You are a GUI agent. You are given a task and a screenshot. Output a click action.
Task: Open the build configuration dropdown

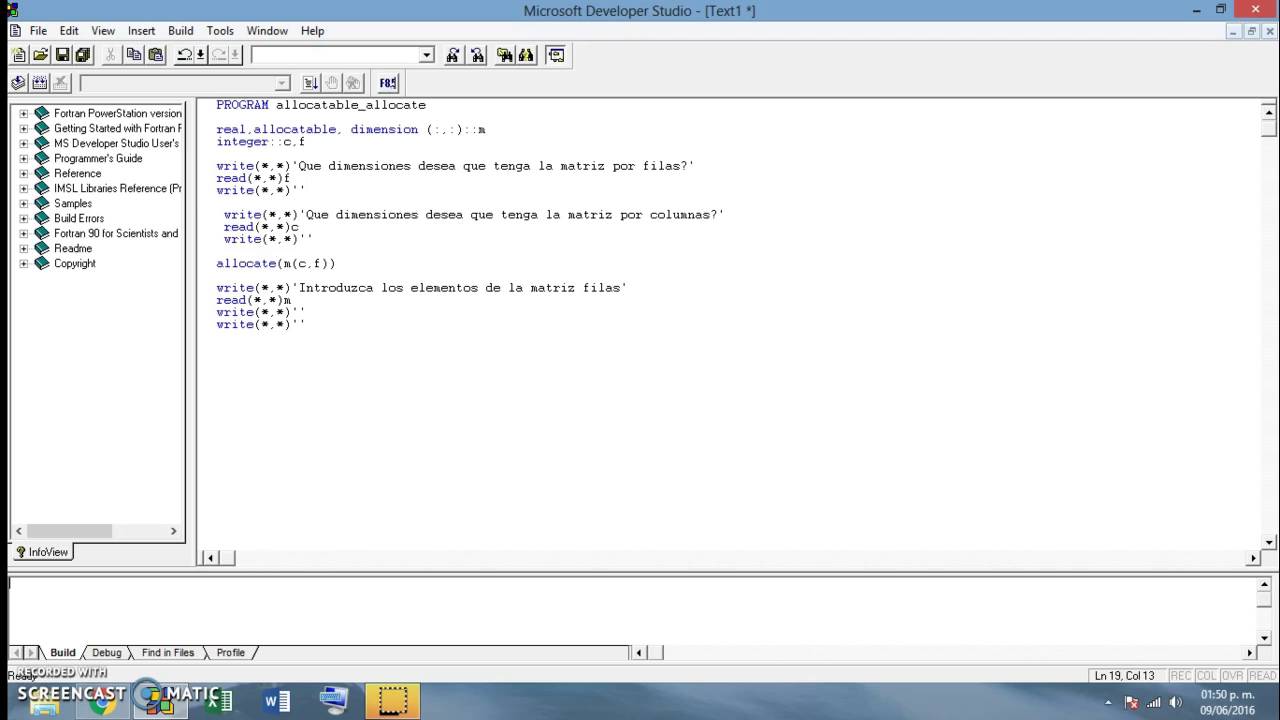[x=282, y=83]
